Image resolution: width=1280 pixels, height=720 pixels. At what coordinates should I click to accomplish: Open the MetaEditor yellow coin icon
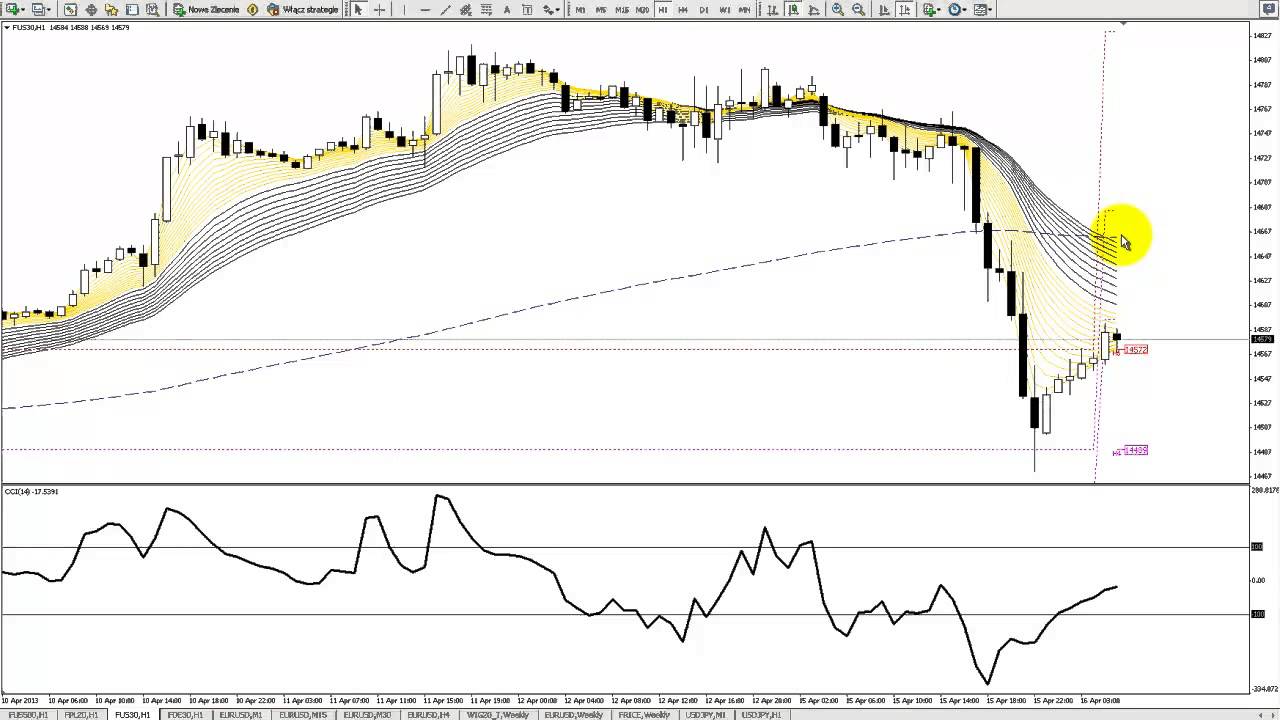253,9
